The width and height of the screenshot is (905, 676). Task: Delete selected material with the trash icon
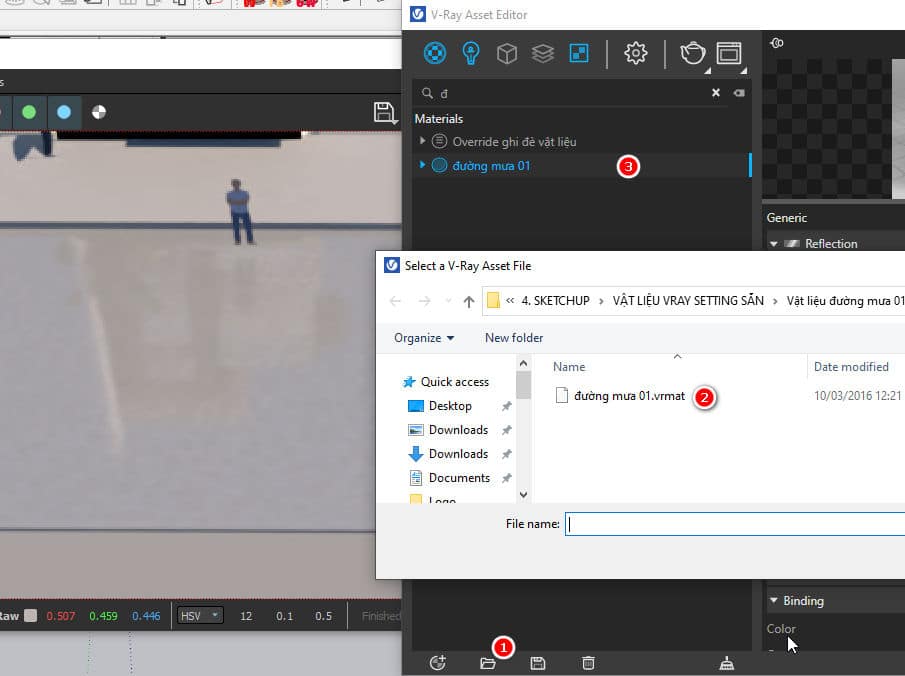click(588, 663)
